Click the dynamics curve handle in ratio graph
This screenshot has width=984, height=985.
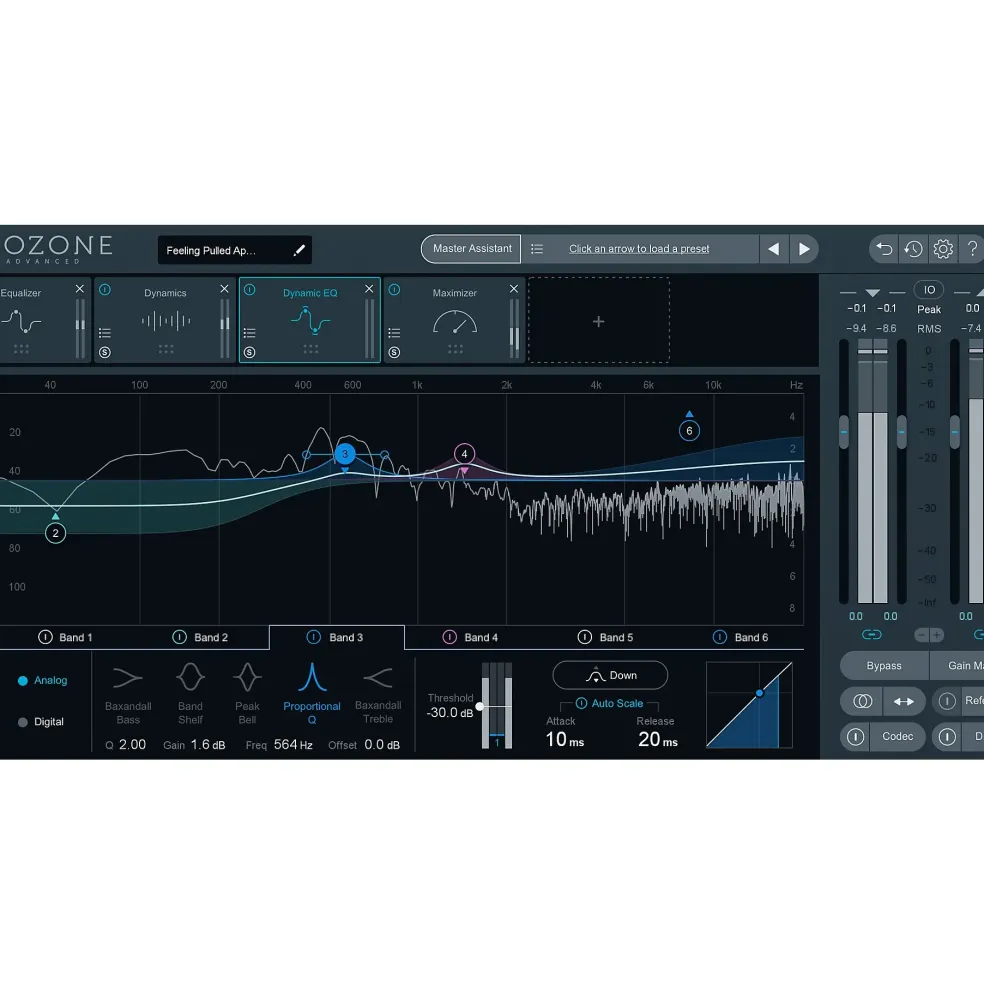(759, 693)
